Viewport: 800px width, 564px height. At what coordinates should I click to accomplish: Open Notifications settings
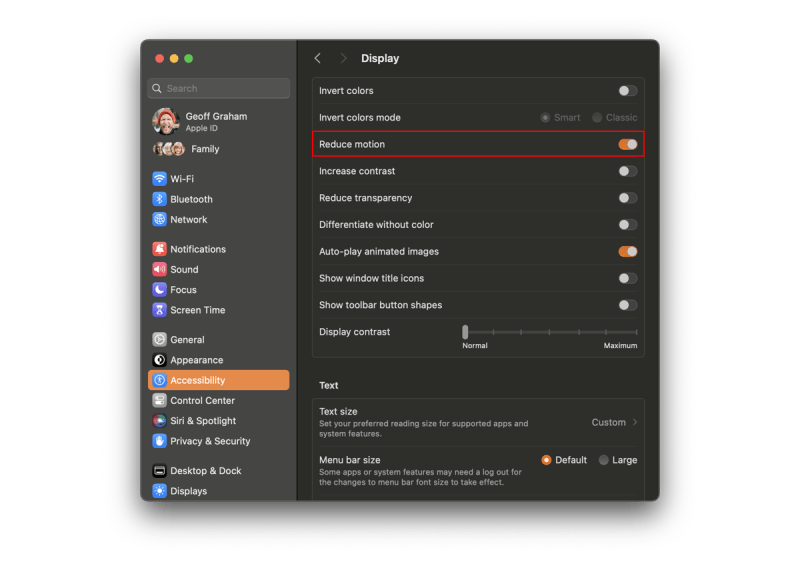218,249
